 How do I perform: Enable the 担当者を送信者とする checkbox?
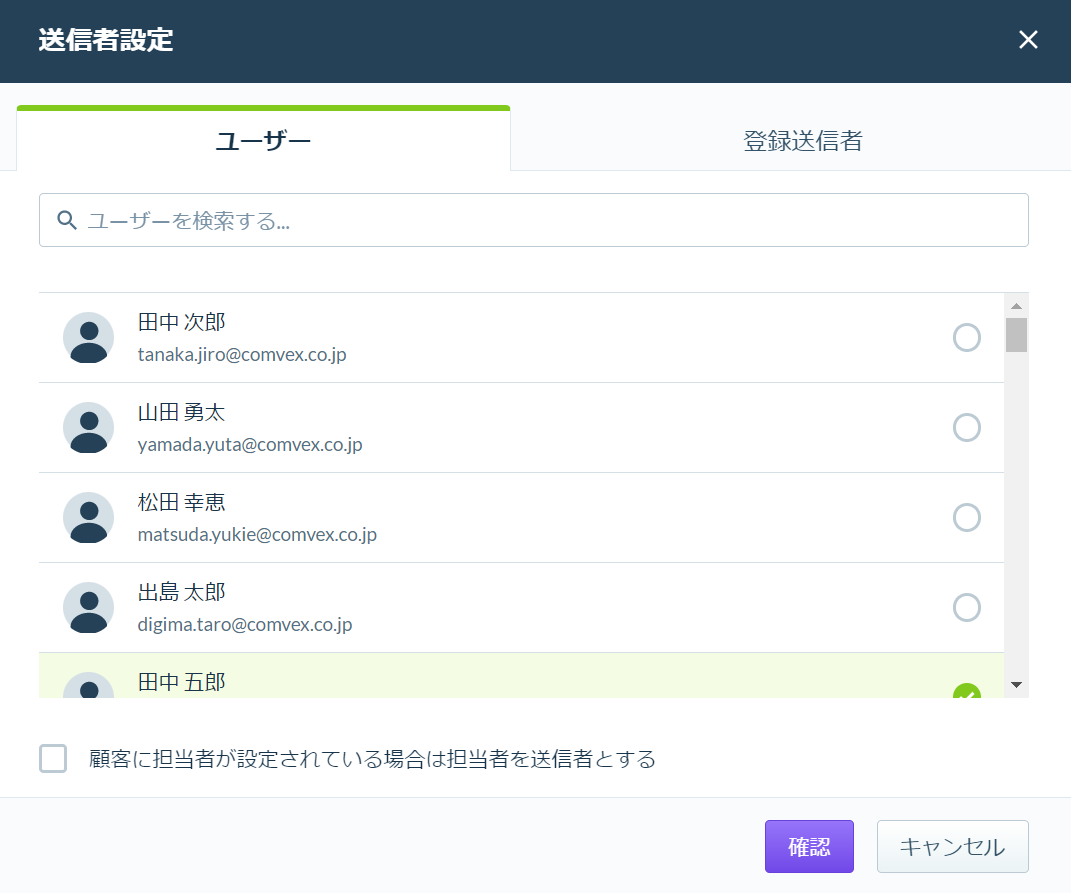tap(53, 758)
